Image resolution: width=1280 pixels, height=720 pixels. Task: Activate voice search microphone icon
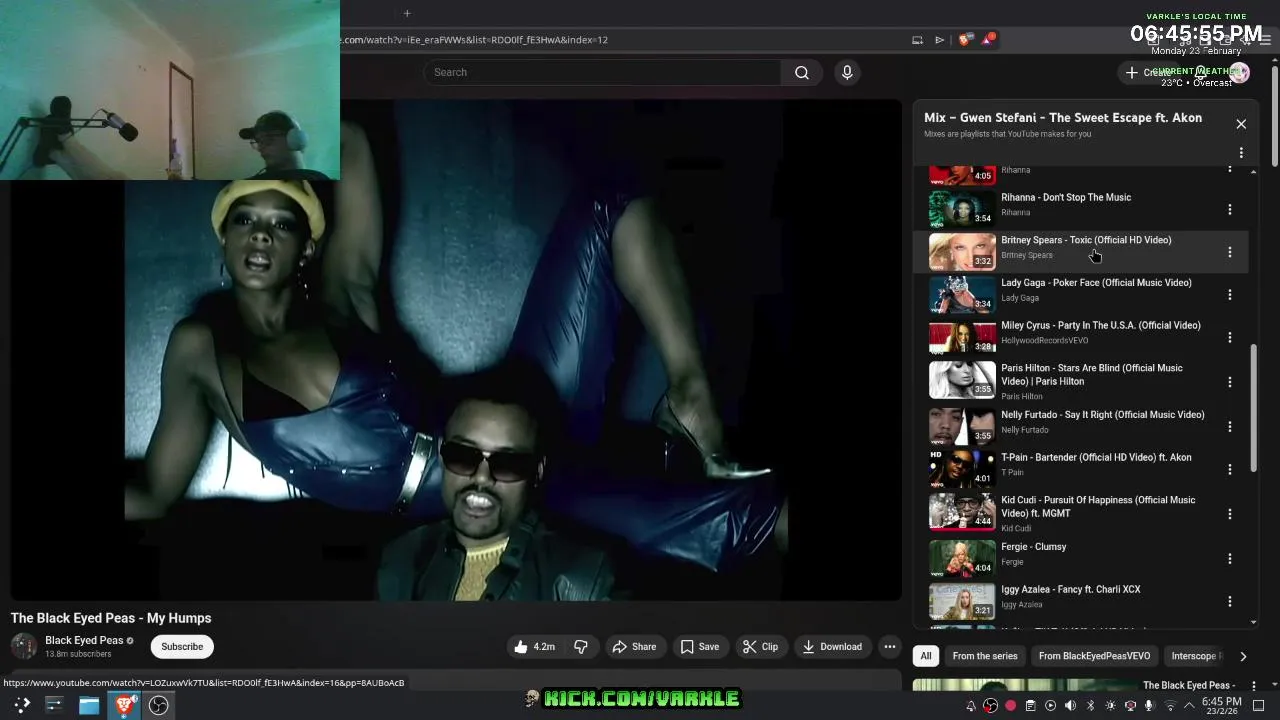tap(847, 72)
